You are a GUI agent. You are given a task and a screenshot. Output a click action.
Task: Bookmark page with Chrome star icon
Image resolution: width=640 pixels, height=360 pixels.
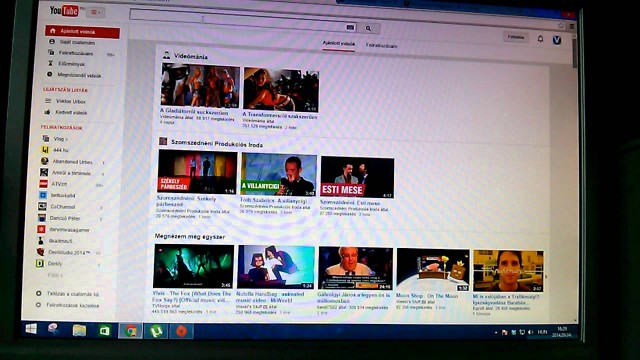[x=561, y=25]
